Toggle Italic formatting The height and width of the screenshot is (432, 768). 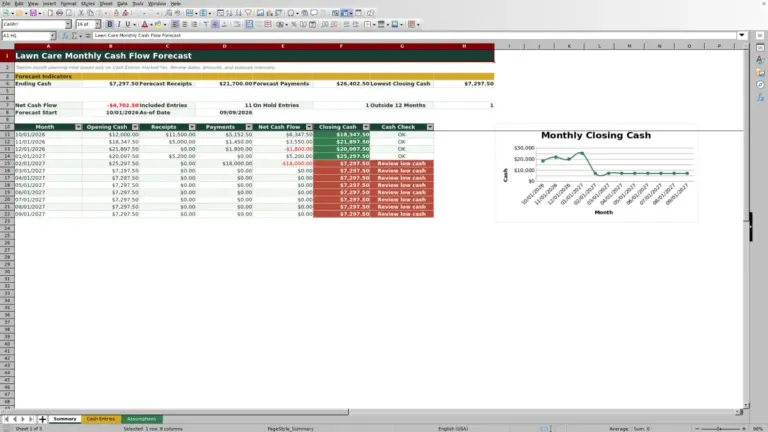tap(119, 24)
